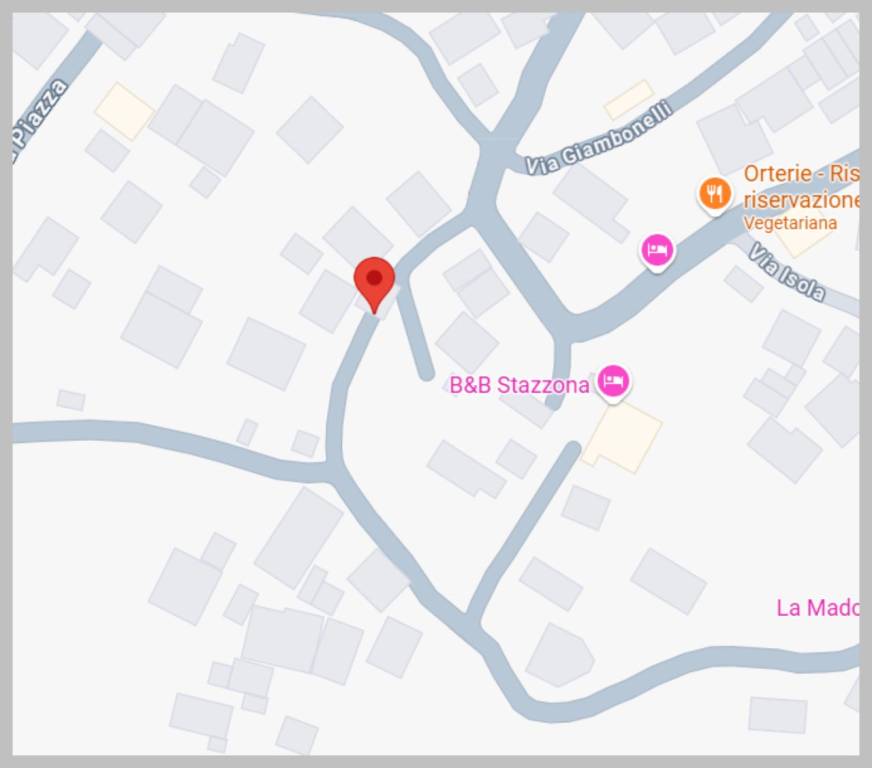
Task: Select the B&B Stazzona text label
Action: pyautogui.click(x=519, y=385)
